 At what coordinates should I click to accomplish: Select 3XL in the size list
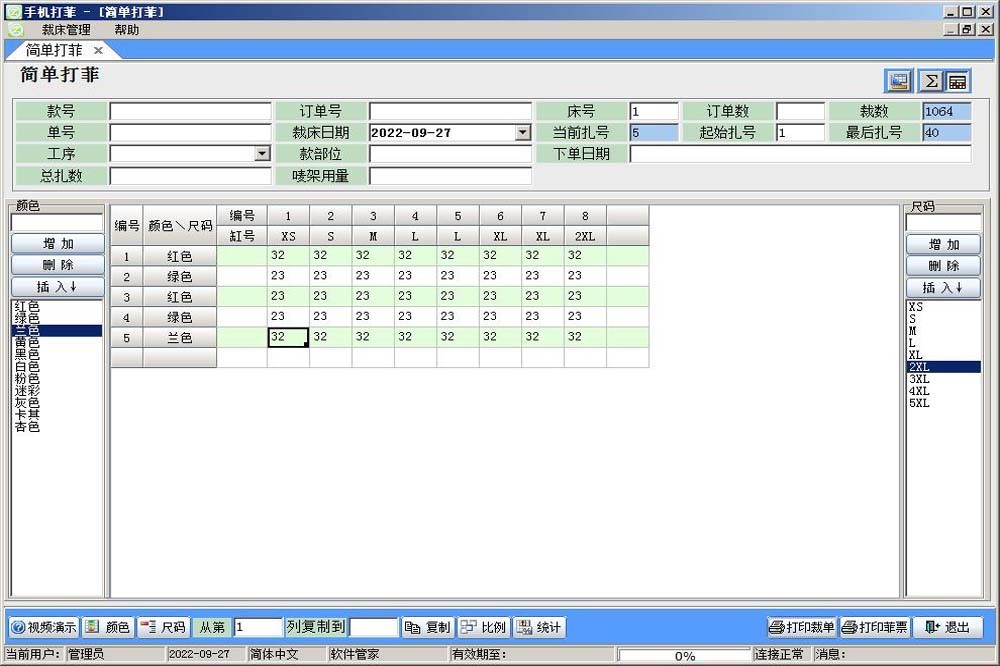[x=919, y=379]
